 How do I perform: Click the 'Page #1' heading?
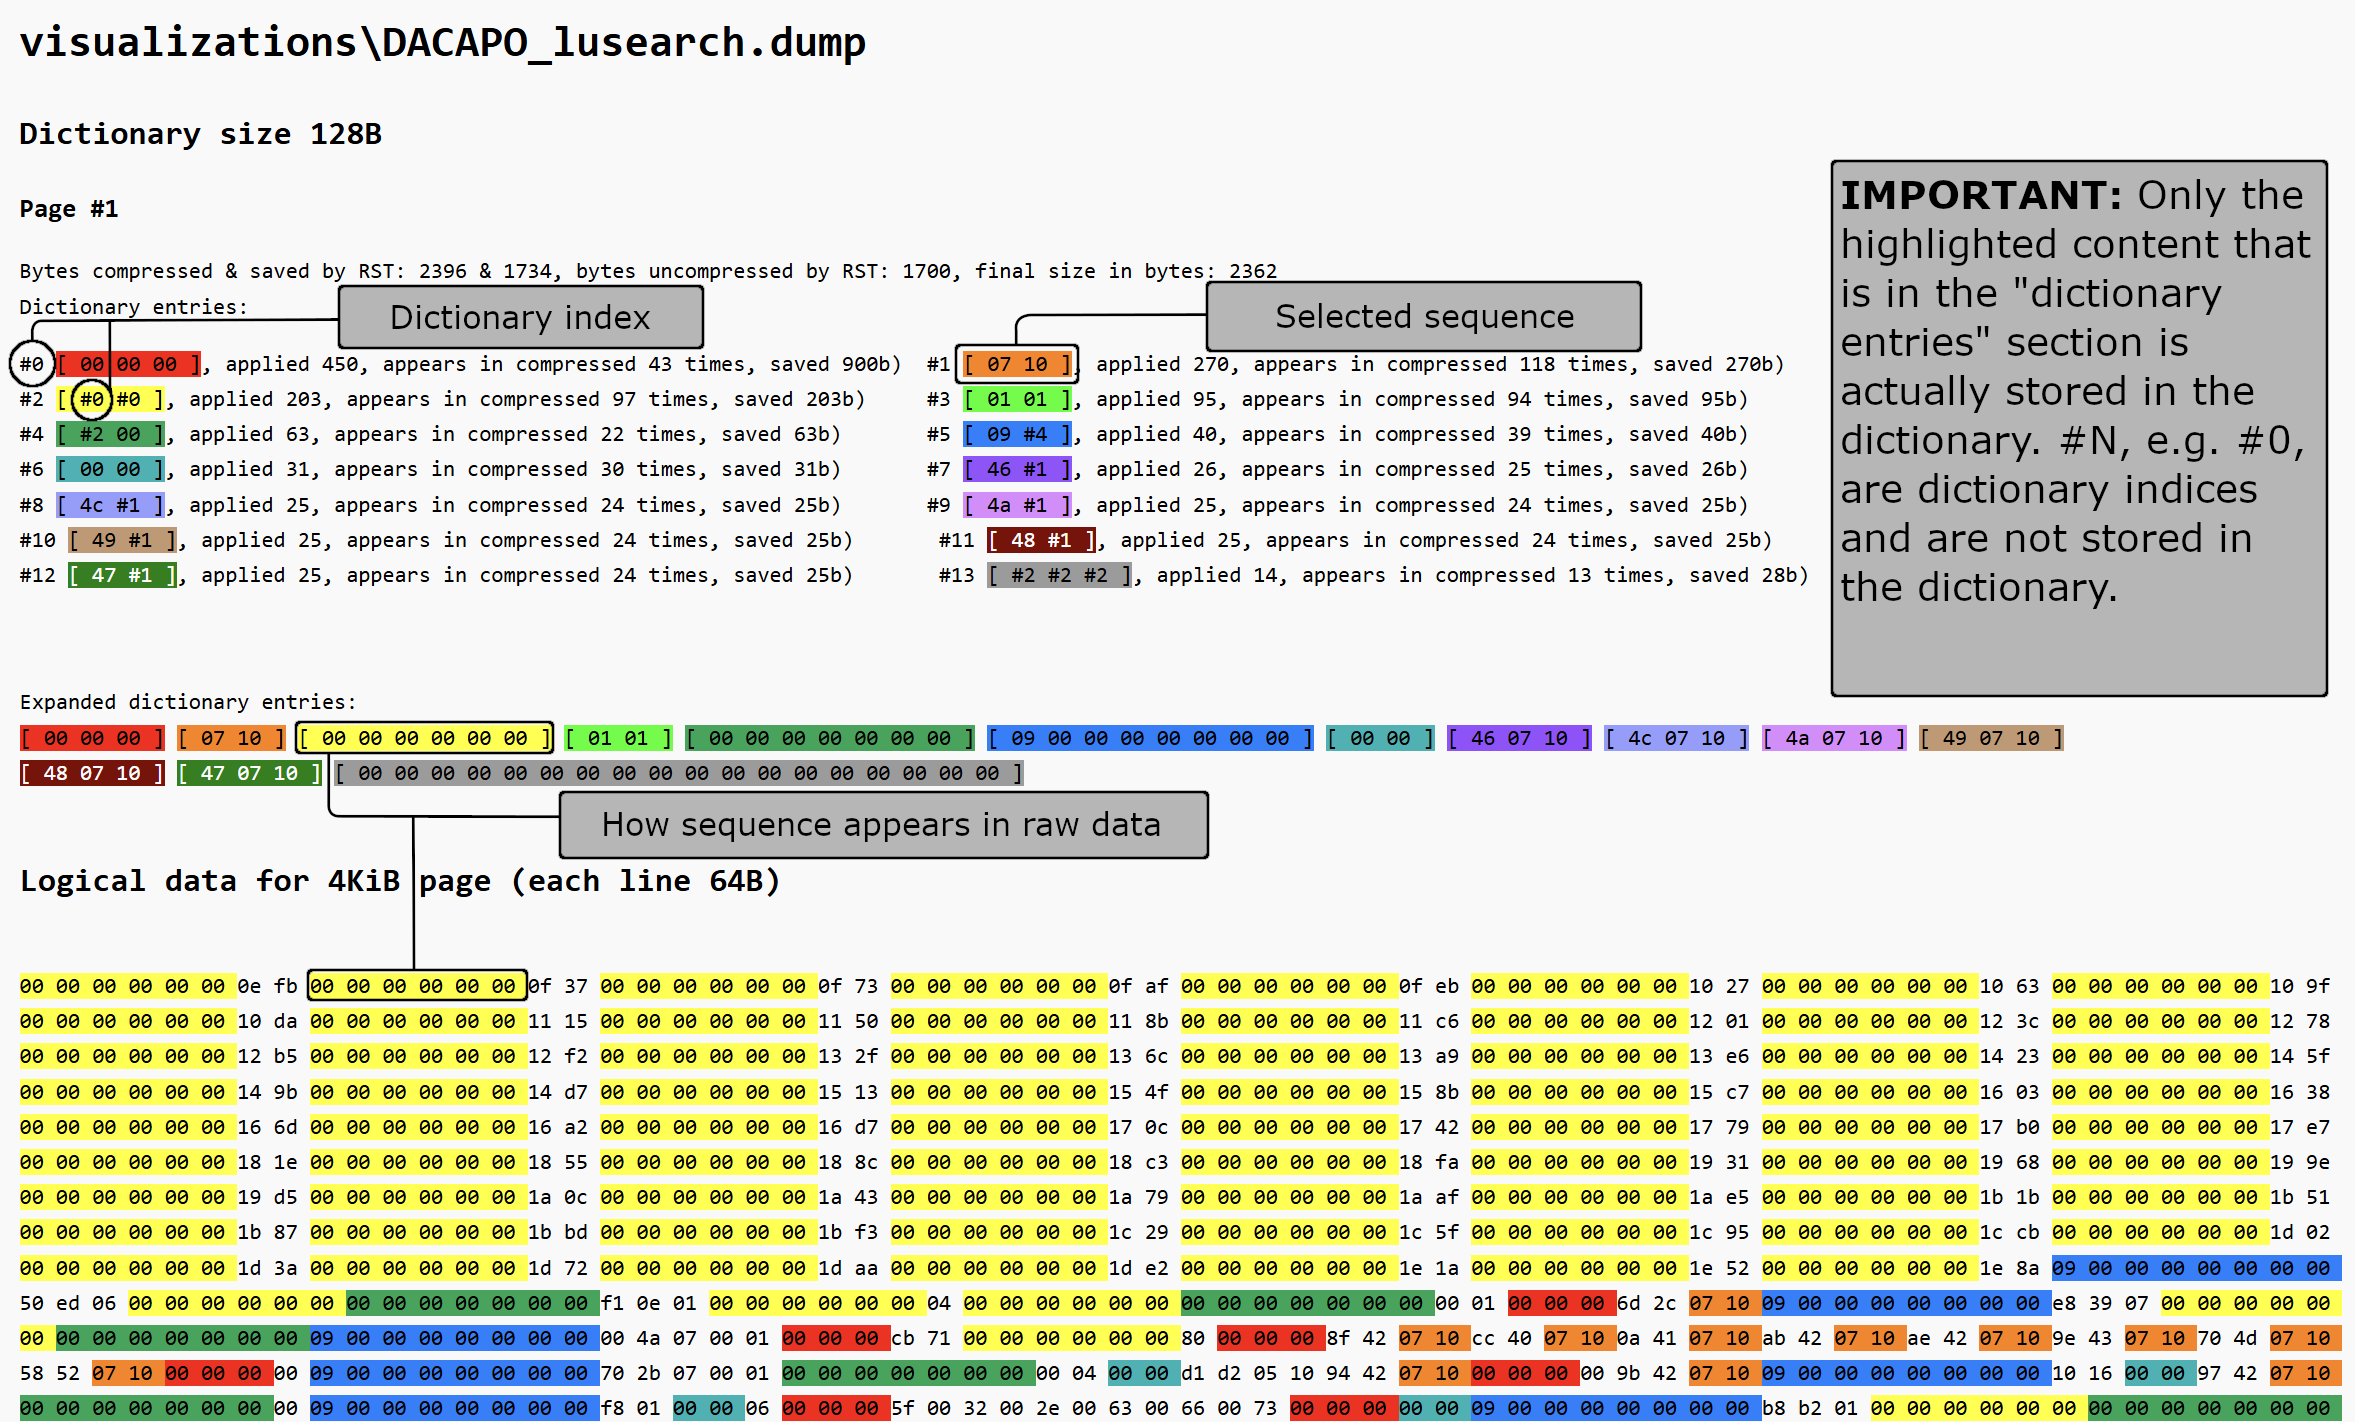click(69, 210)
